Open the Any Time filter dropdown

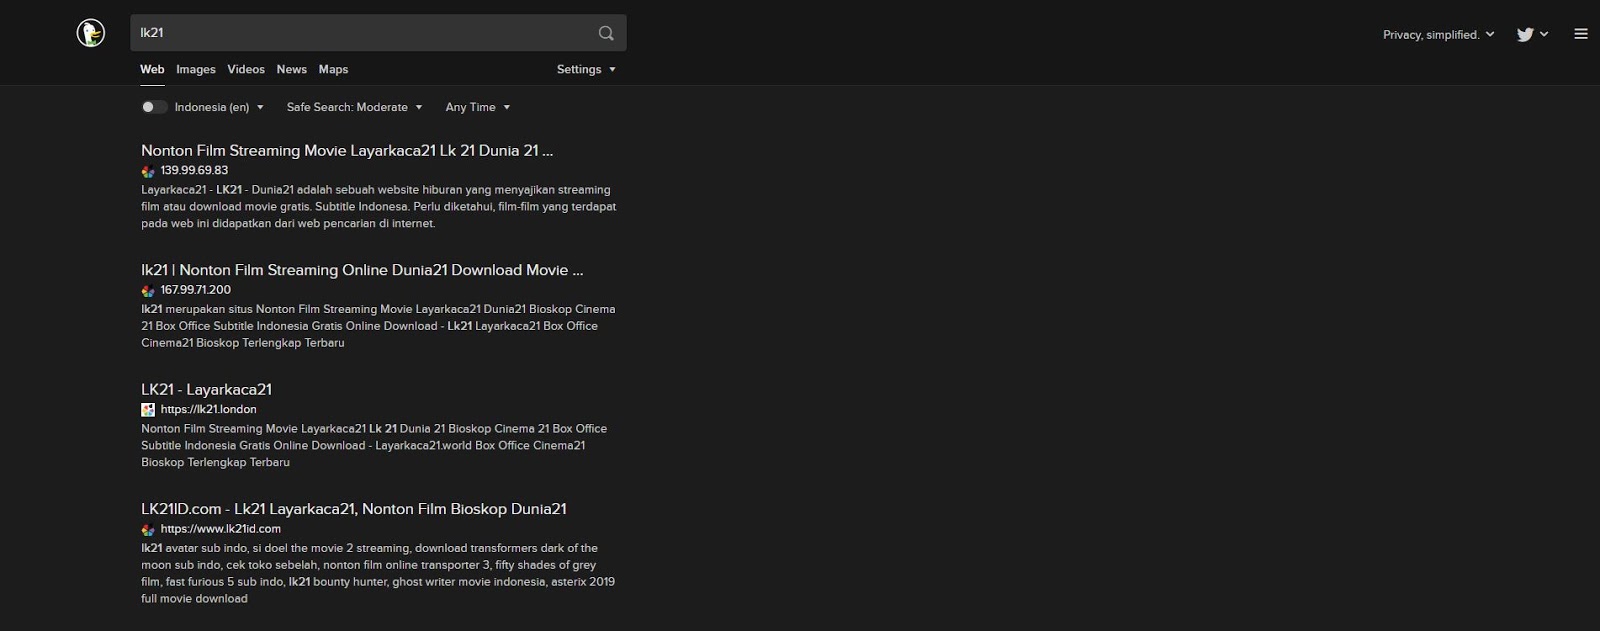pyautogui.click(x=478, y=107)
